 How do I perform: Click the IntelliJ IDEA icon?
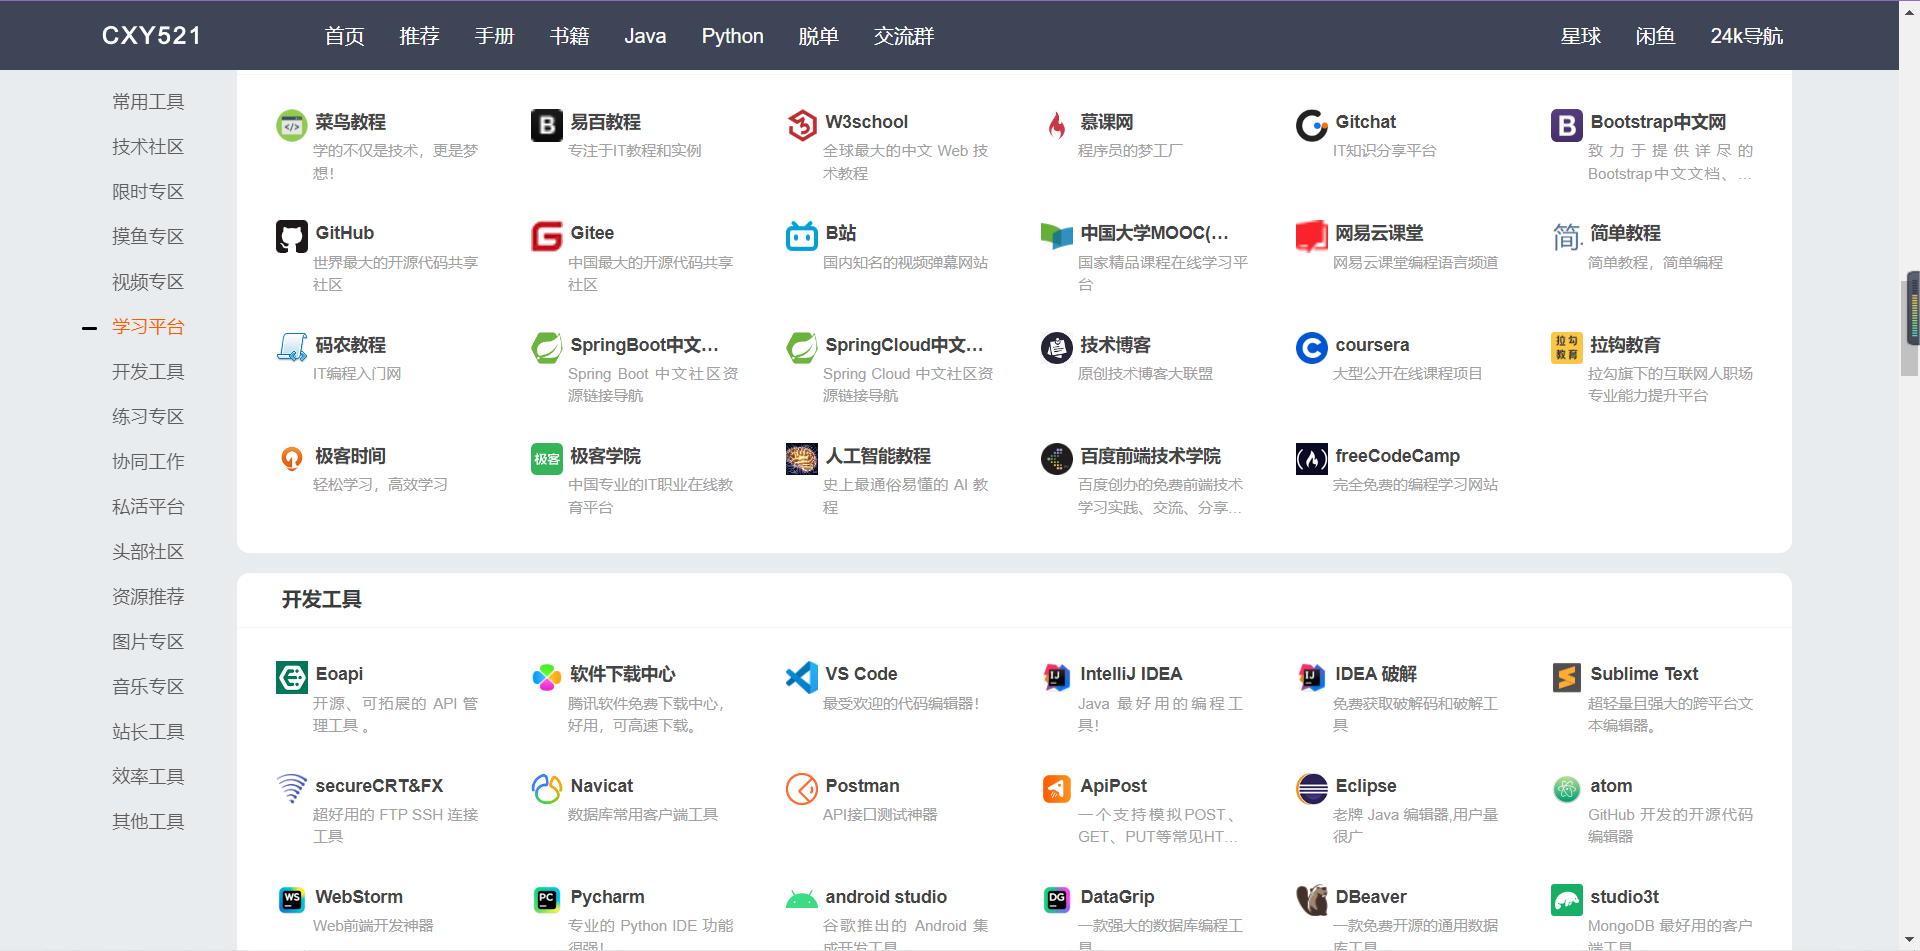pos(1057,677)
